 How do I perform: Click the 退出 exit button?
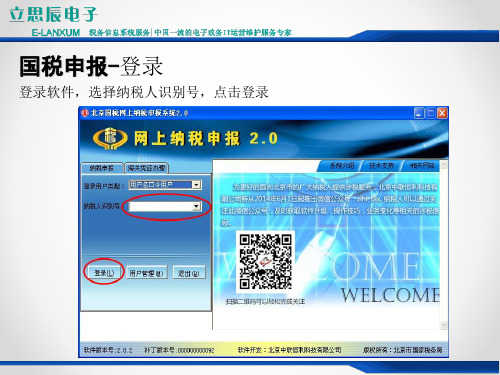click(x=189, y=273)
